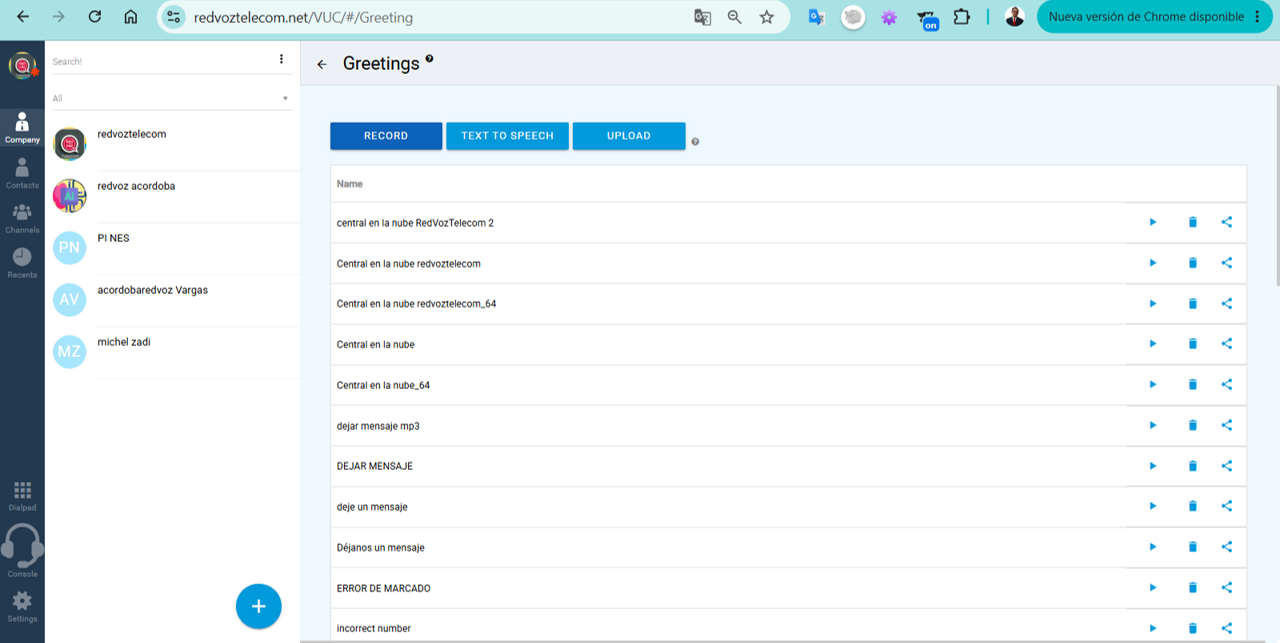
Task: Open help icon beside the Greetings title
Action: point(429,59)
